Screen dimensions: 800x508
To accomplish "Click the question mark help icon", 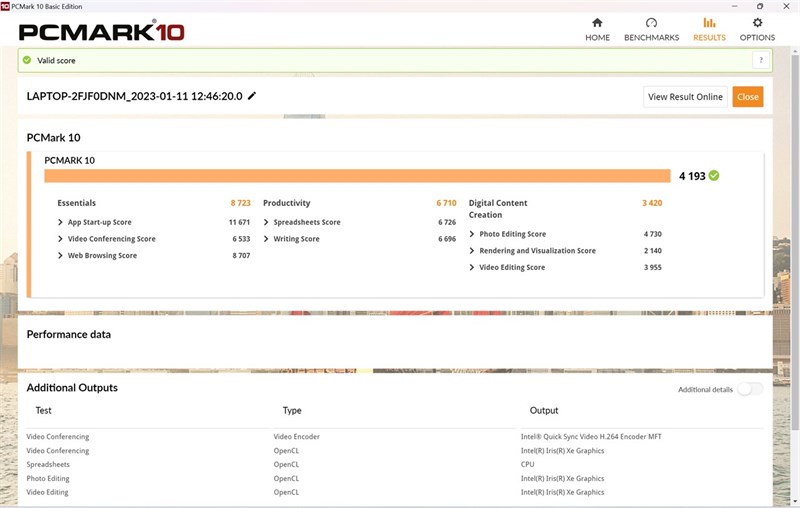I will [x=761, y=60].
